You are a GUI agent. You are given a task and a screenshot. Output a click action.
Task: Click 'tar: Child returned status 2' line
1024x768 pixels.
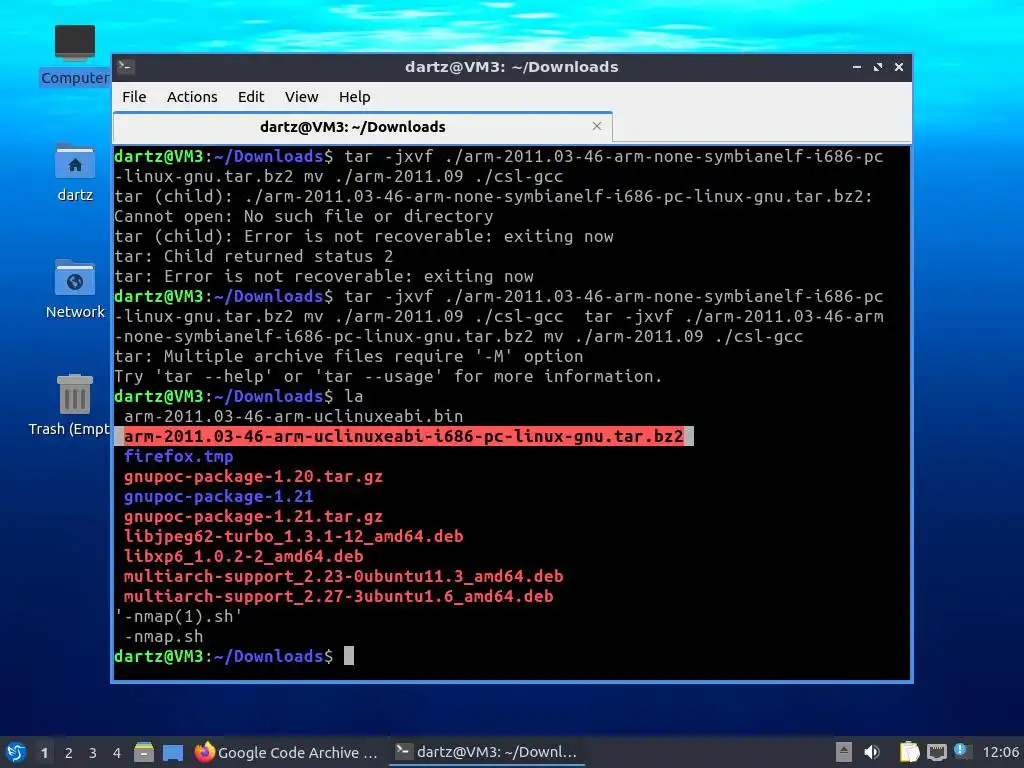pos(253,256)
